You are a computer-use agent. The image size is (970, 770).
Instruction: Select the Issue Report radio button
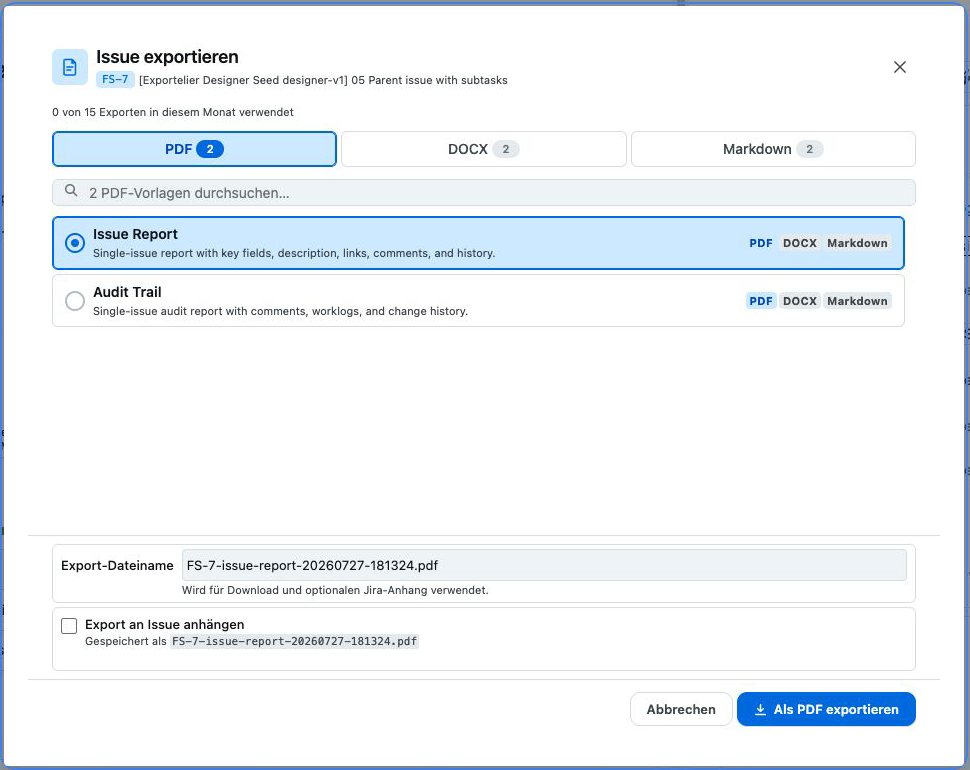point(75,243)
